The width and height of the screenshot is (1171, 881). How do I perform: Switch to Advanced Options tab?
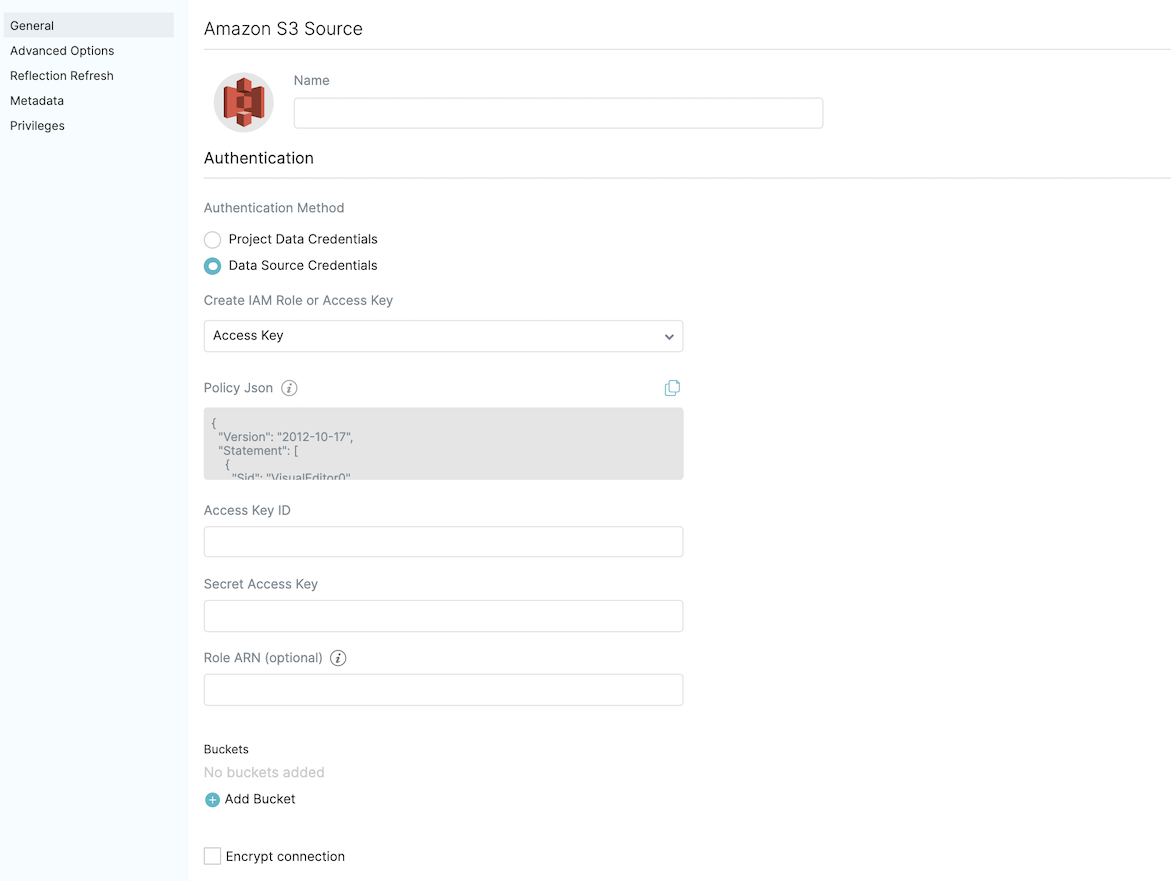coord(62,51)
